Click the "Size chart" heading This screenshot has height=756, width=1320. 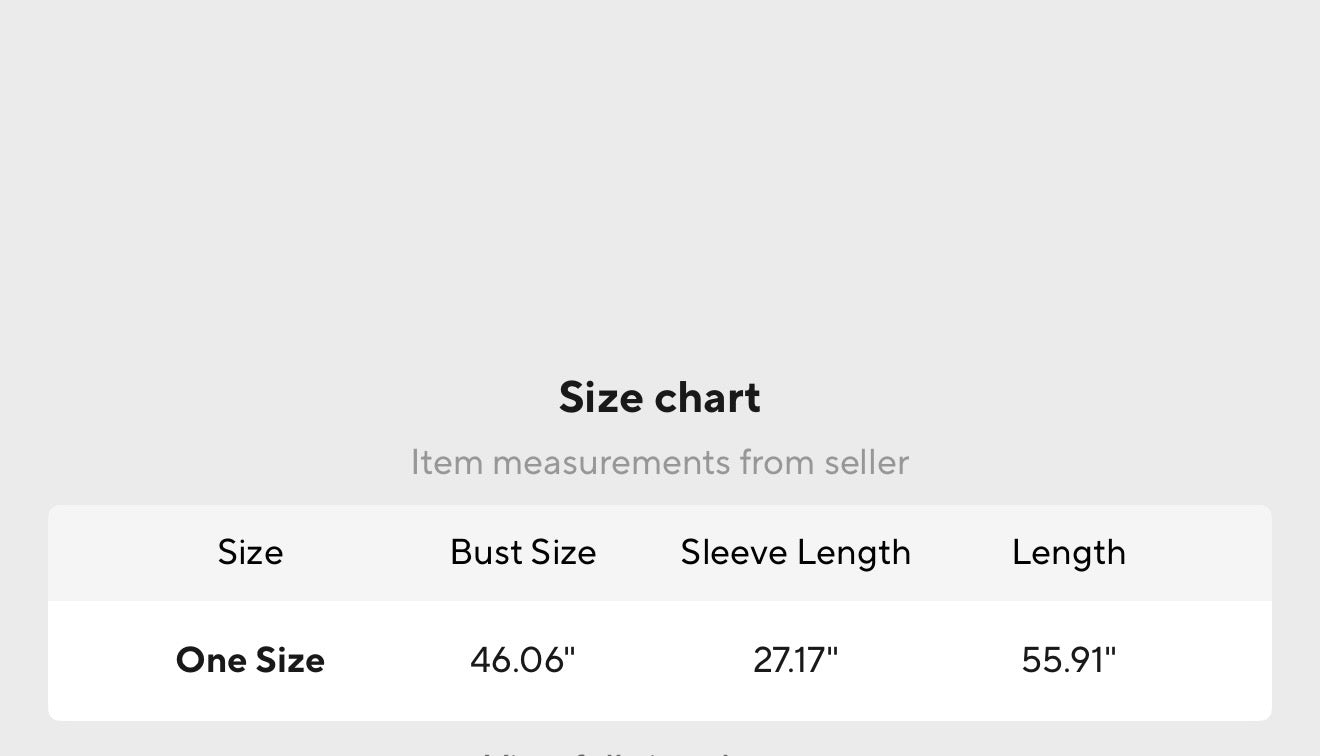point(659,397)
